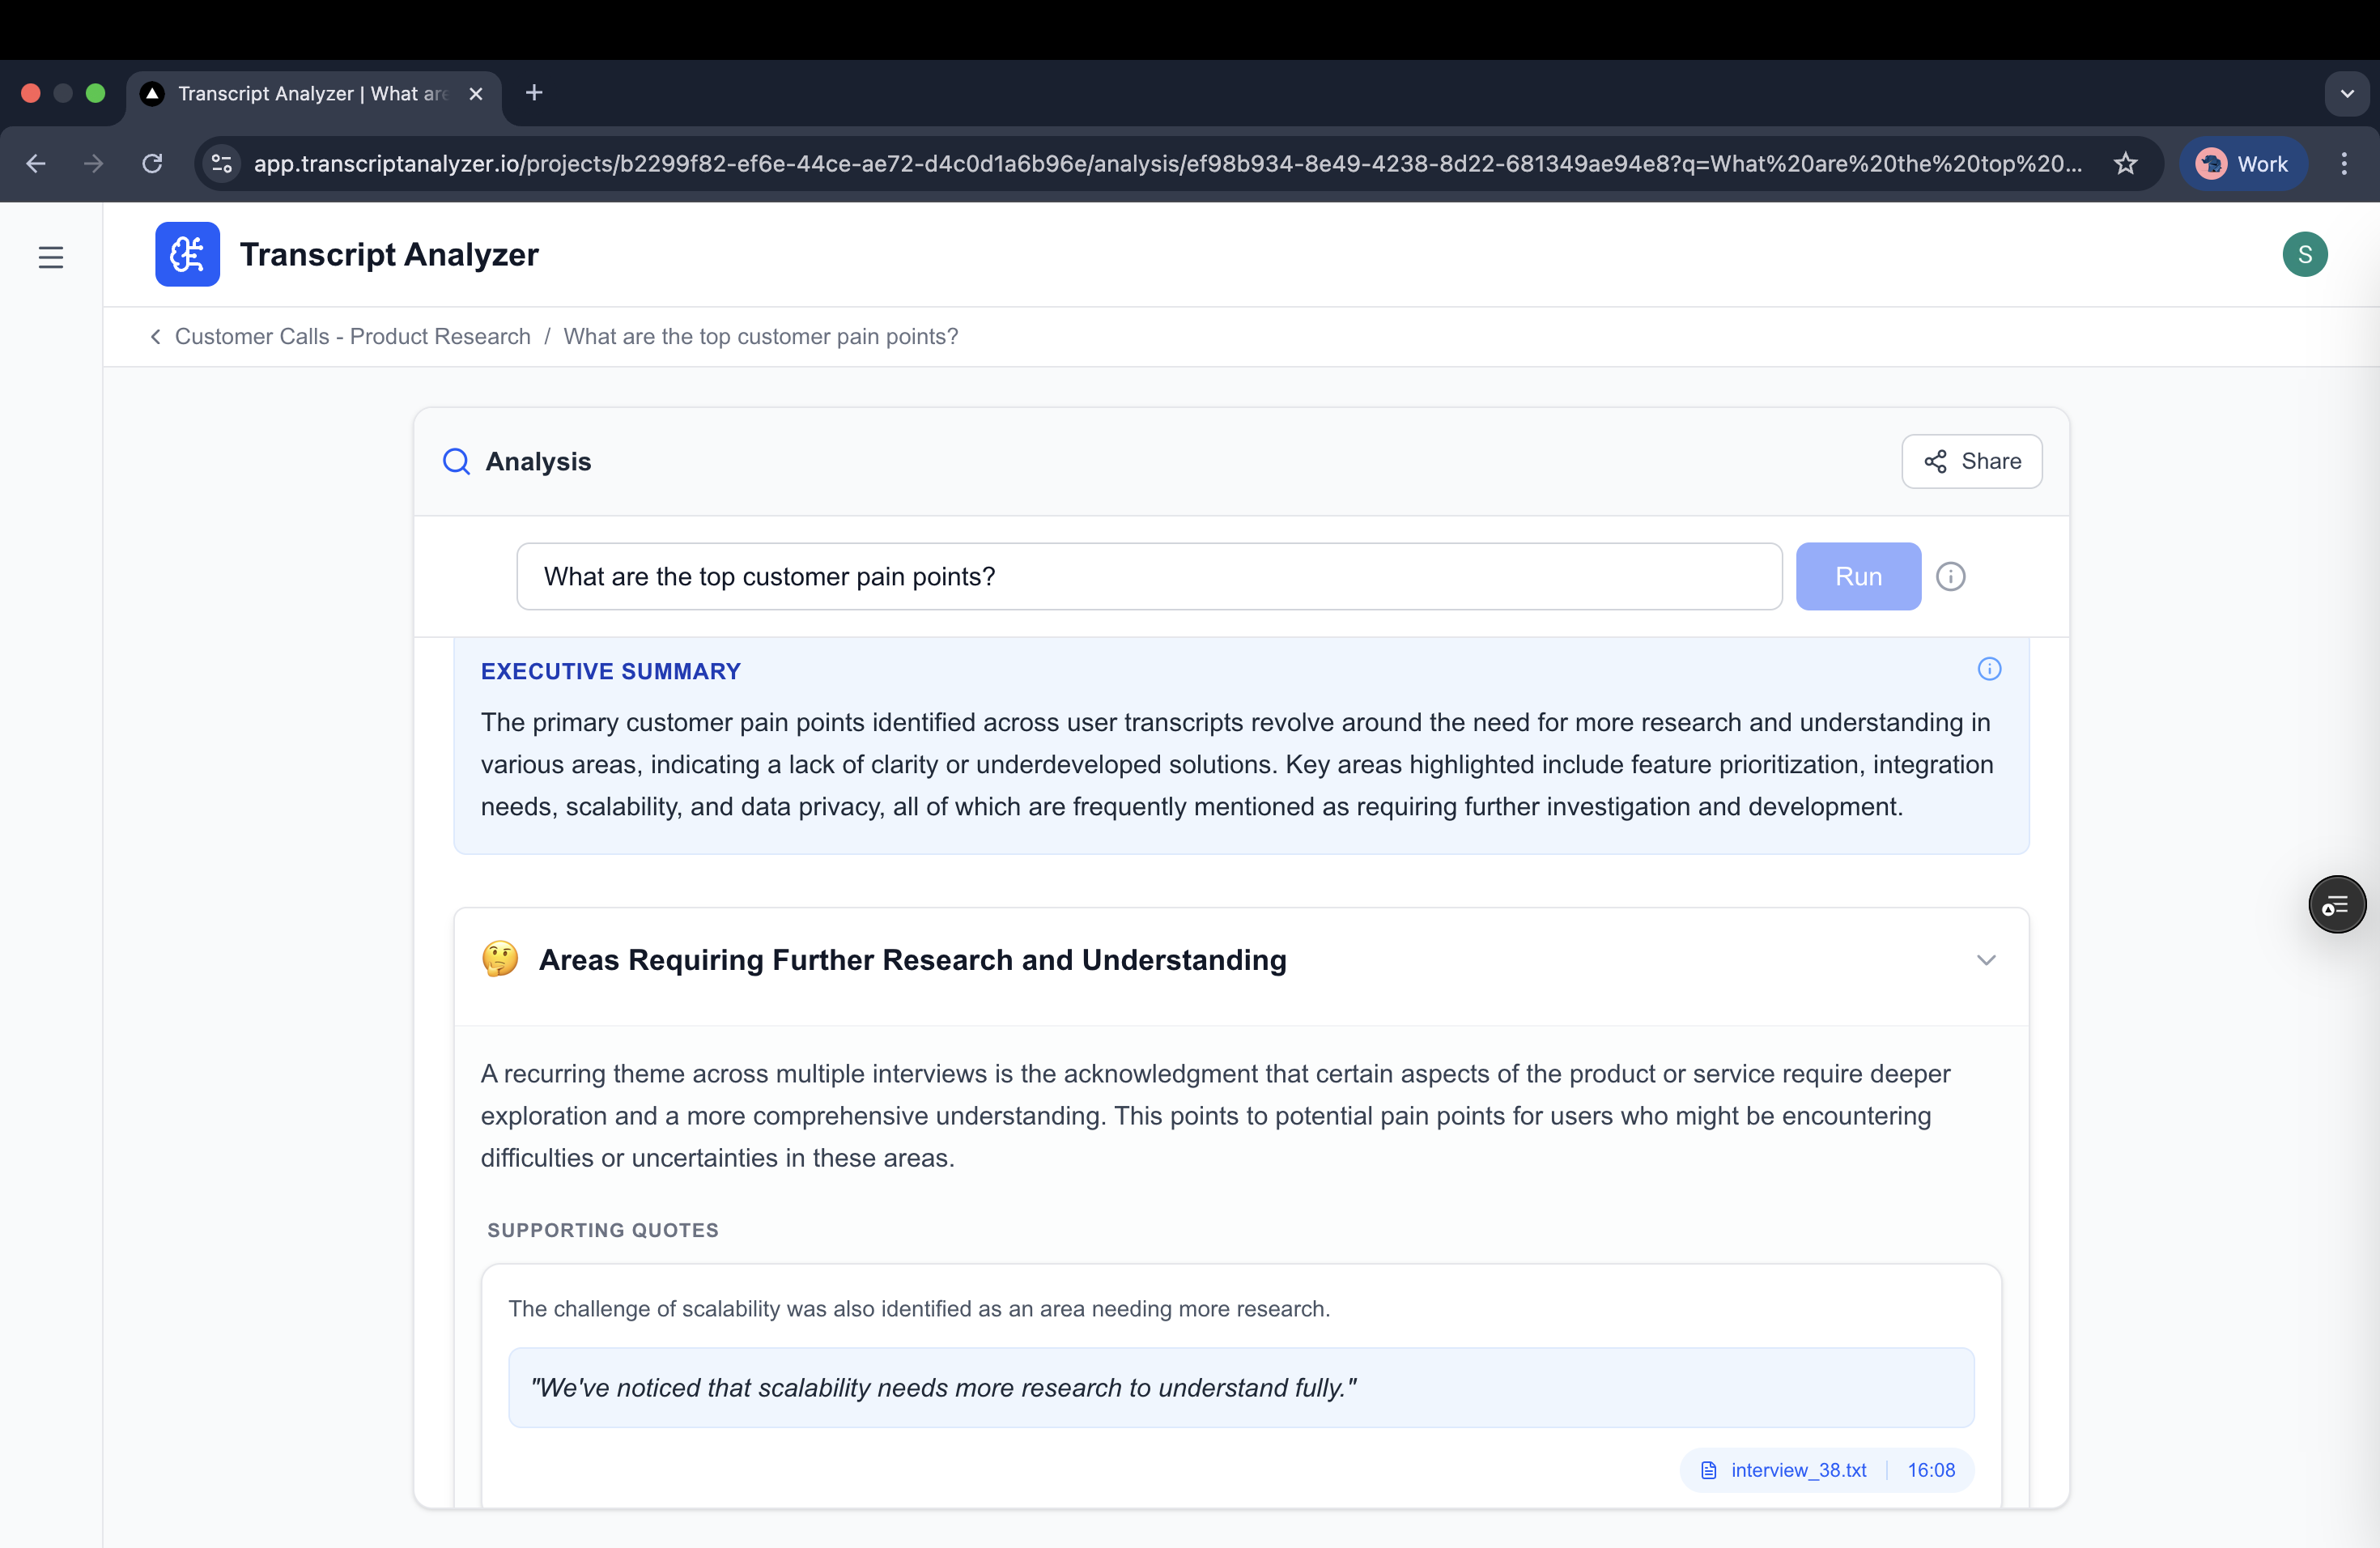Open the user account avatar

2305,254
